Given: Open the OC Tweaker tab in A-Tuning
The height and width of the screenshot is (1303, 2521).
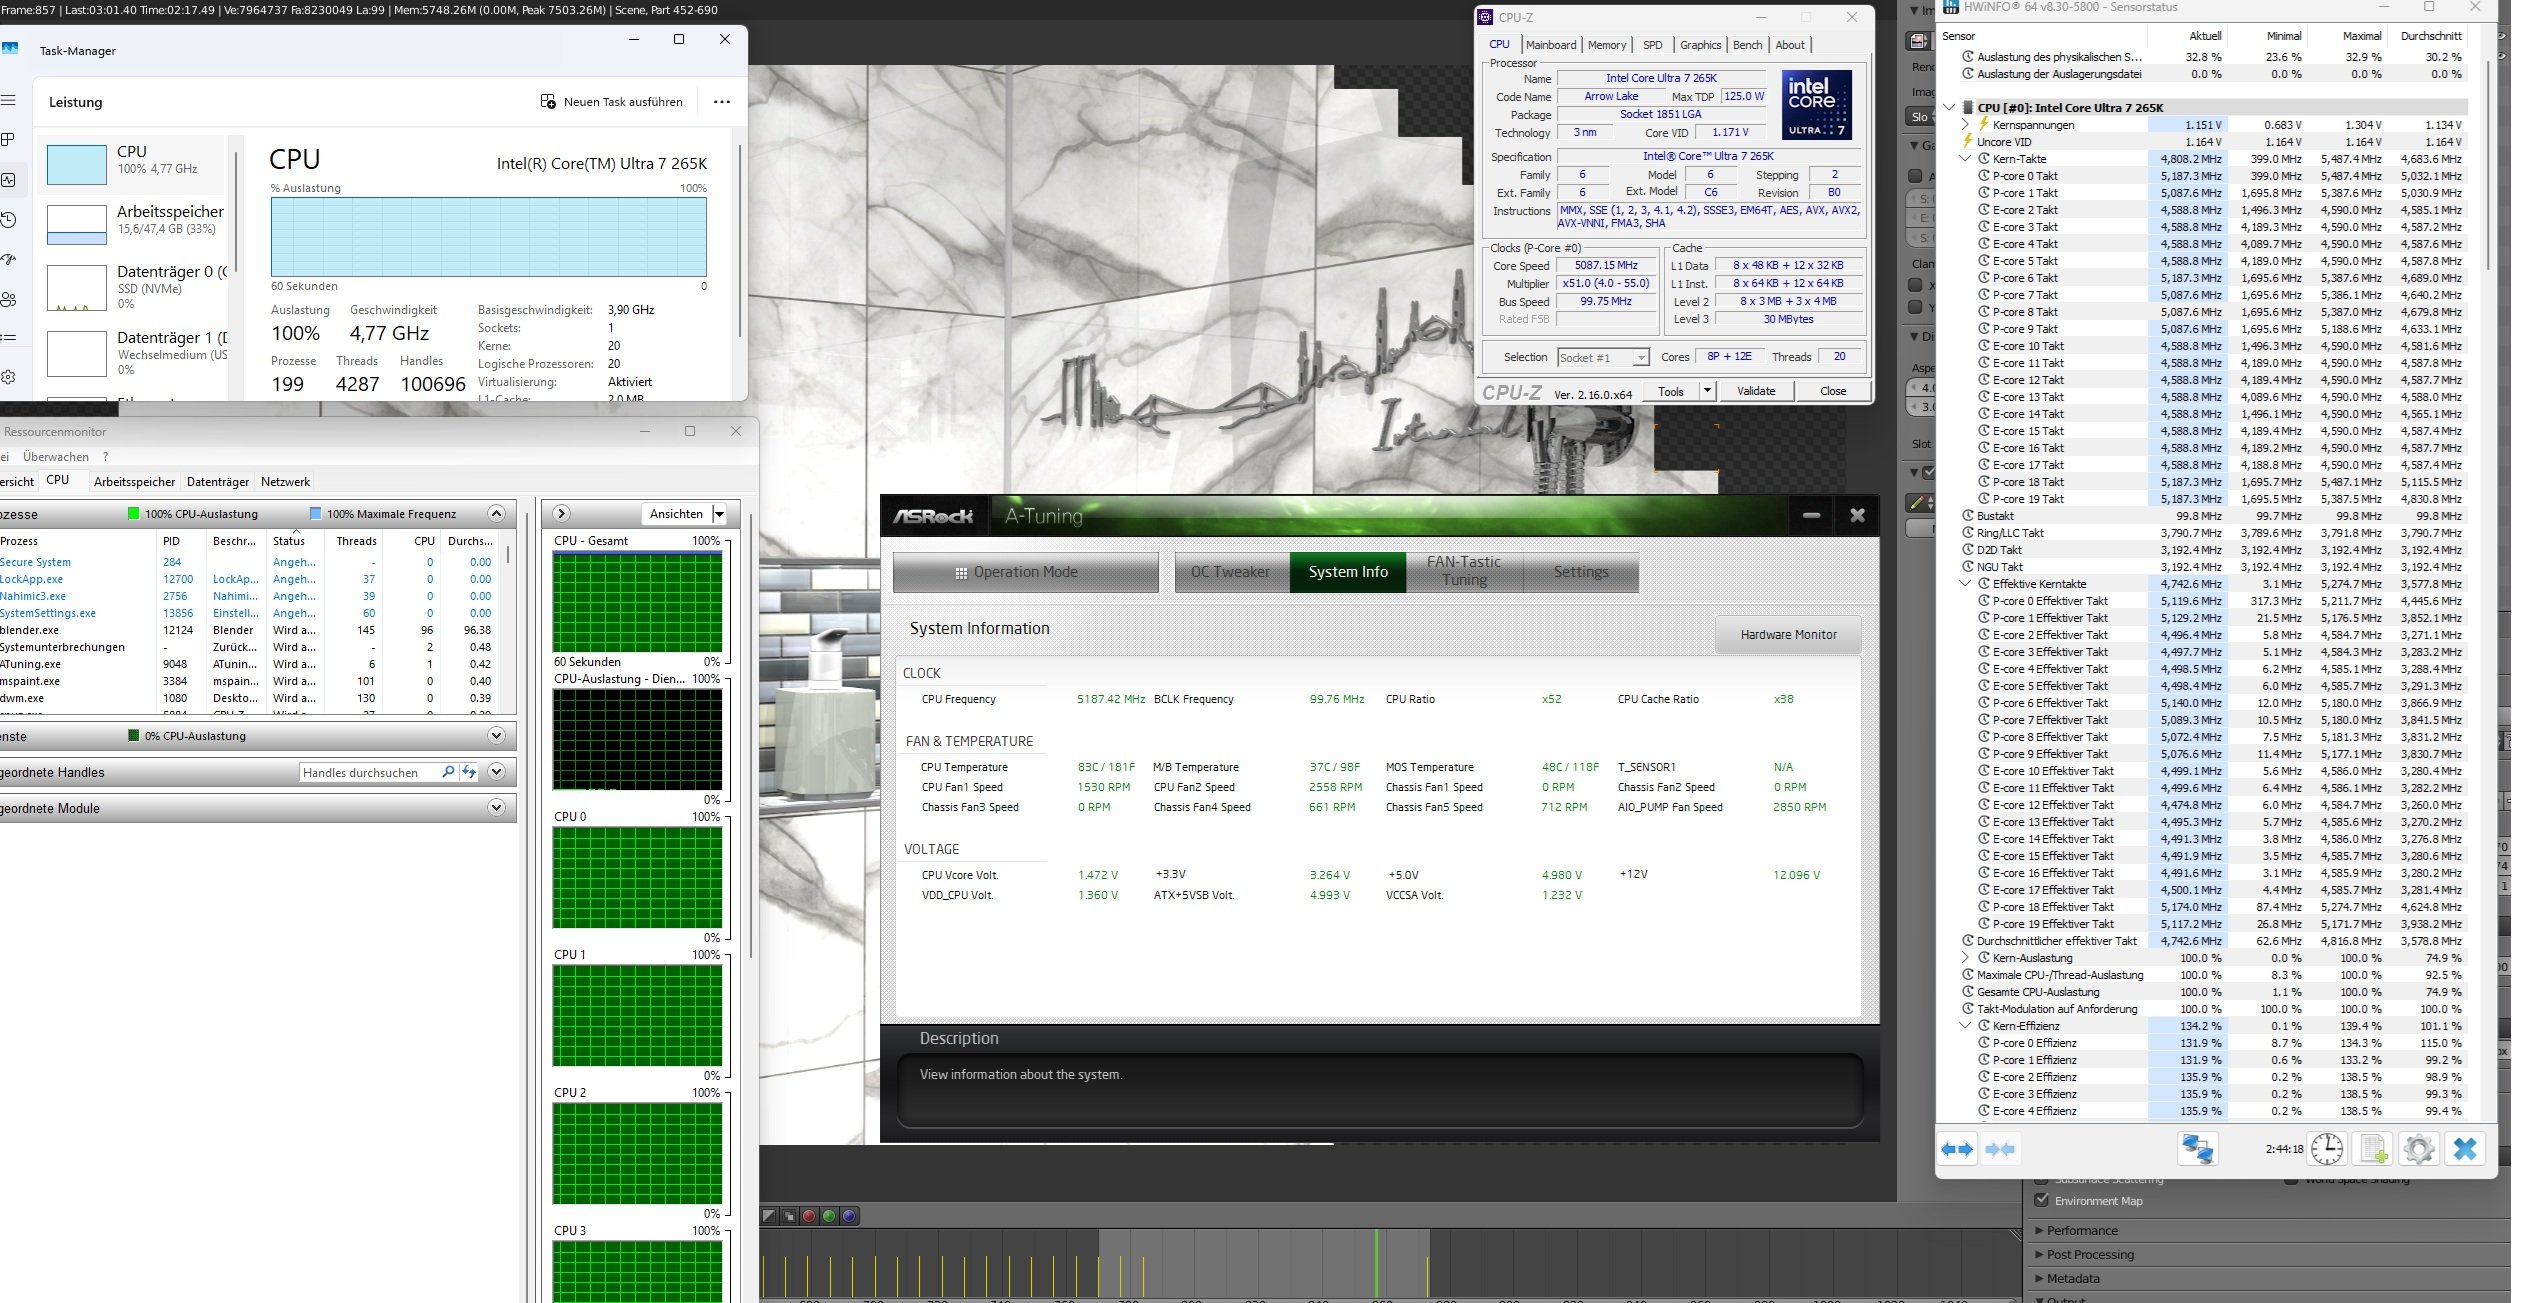Looking at the screenshot, I should (x=1230, y=572).
